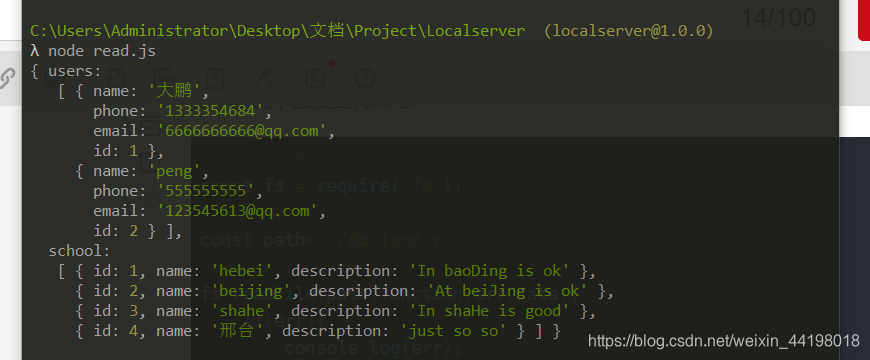Click the description 'At beiJing is ok'

coord(507,291)
